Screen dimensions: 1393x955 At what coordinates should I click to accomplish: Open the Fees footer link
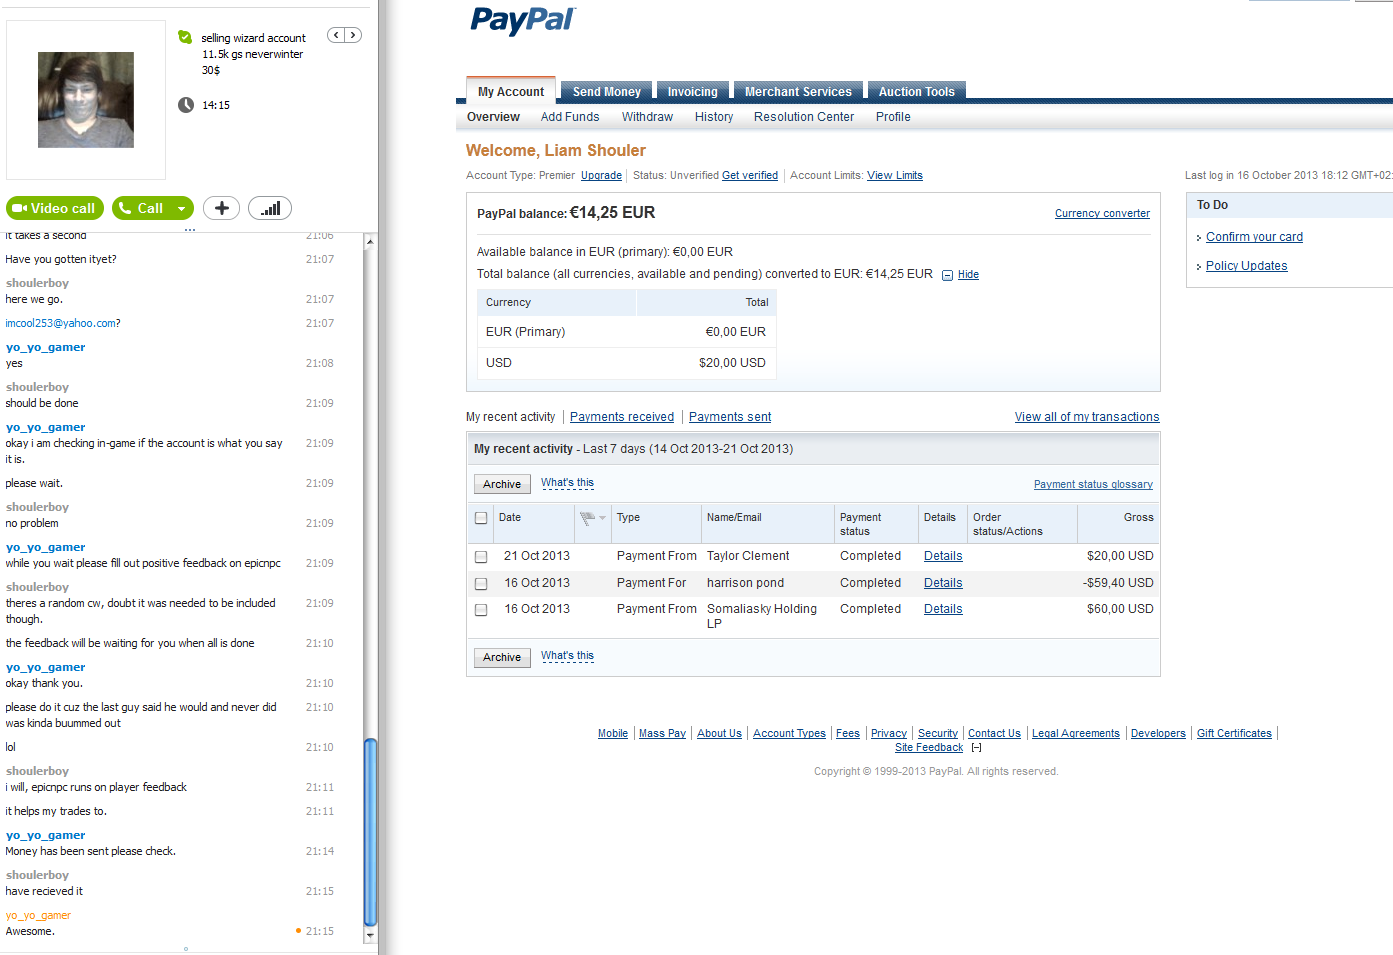(x=848, y=733)
